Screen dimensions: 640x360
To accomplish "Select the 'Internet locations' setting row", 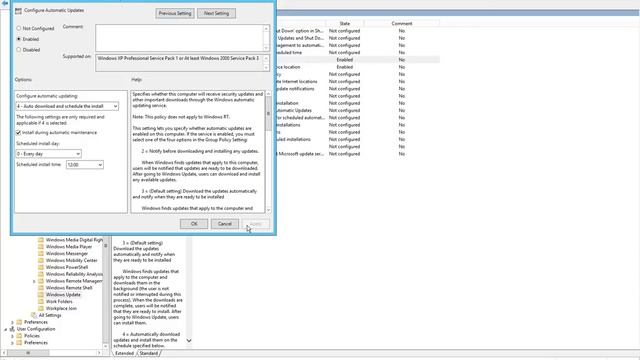I will click(358, 82).
